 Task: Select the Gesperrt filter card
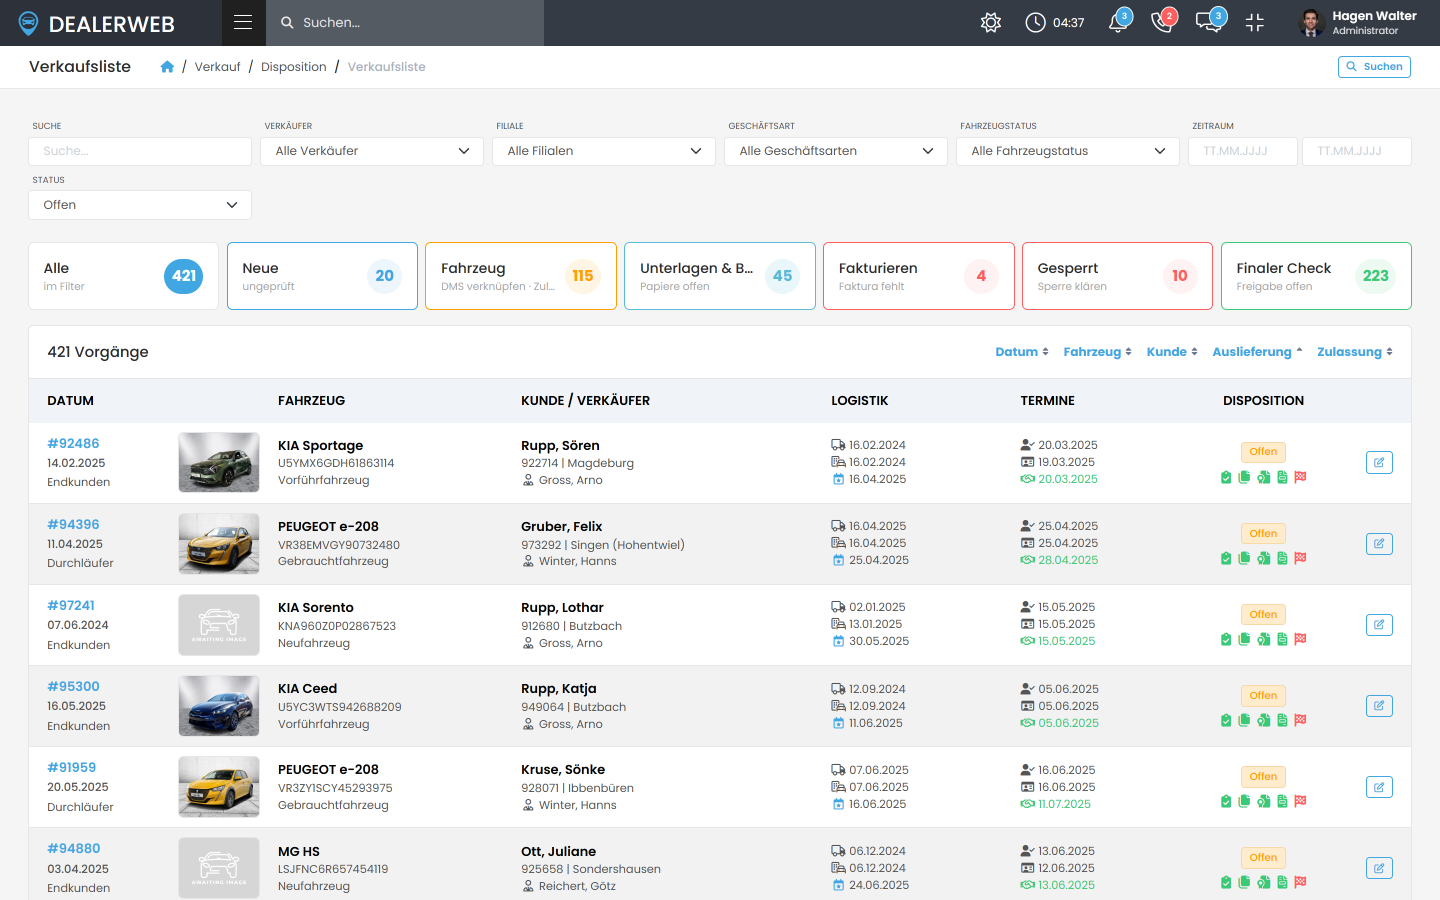[x=1117, y=276]
